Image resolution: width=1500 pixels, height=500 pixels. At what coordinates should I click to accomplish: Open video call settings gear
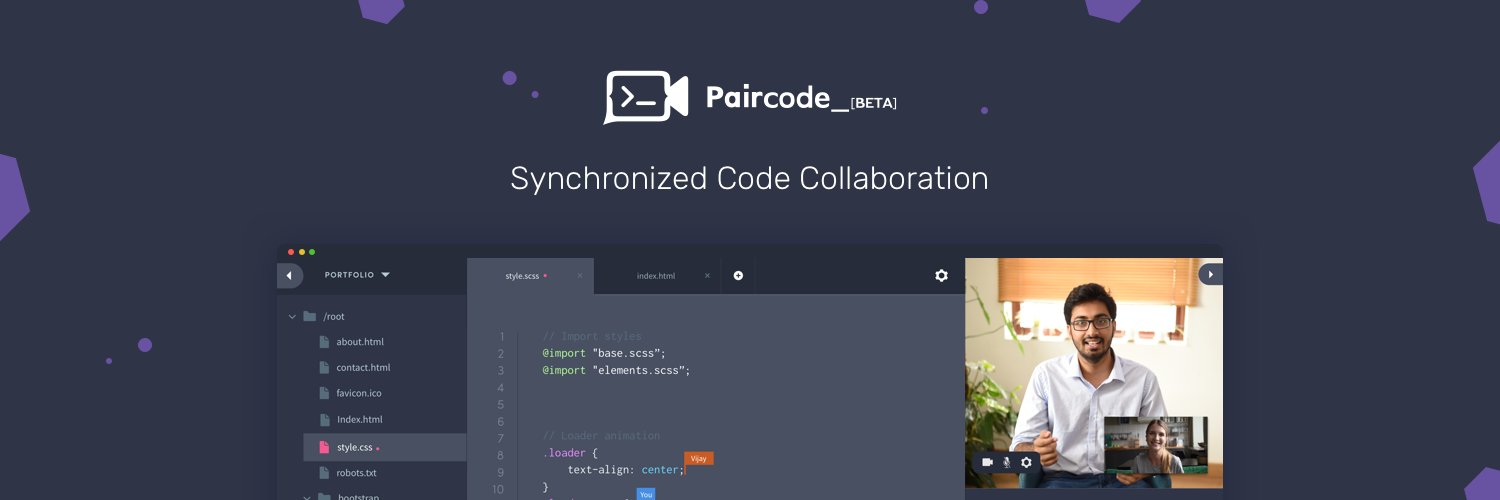click(1026, 462)
